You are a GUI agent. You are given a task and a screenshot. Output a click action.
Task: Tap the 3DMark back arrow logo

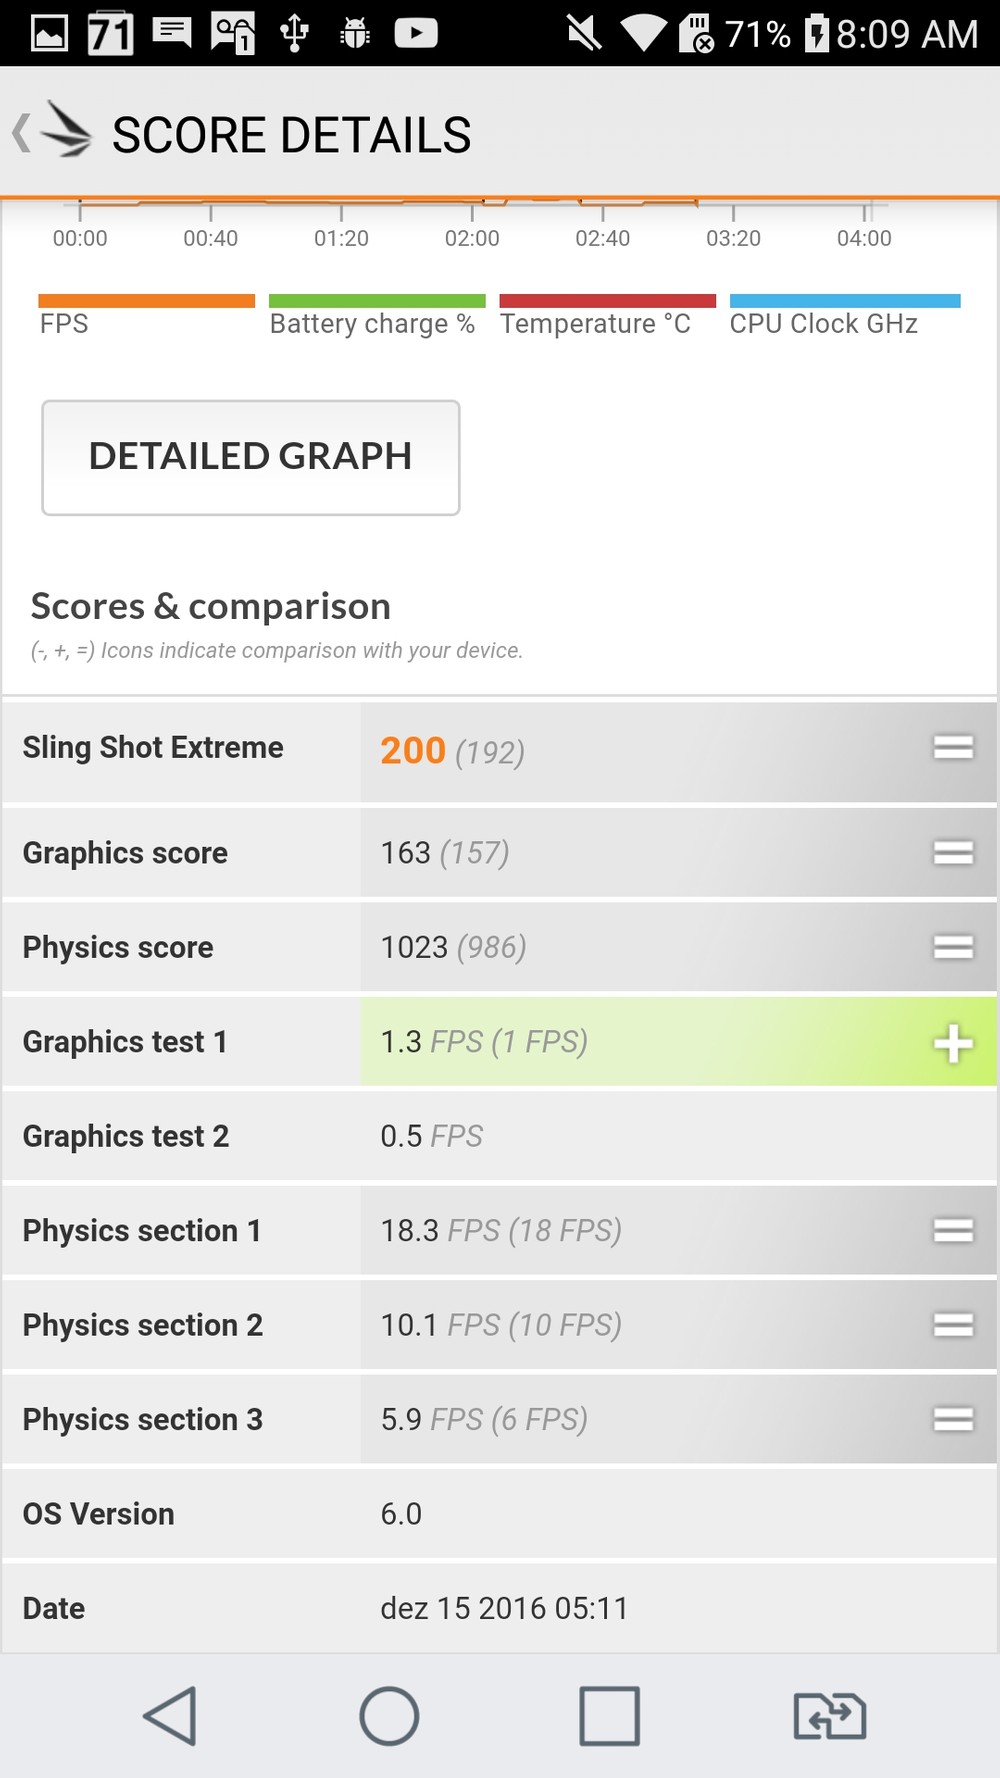tap(53, 133)
